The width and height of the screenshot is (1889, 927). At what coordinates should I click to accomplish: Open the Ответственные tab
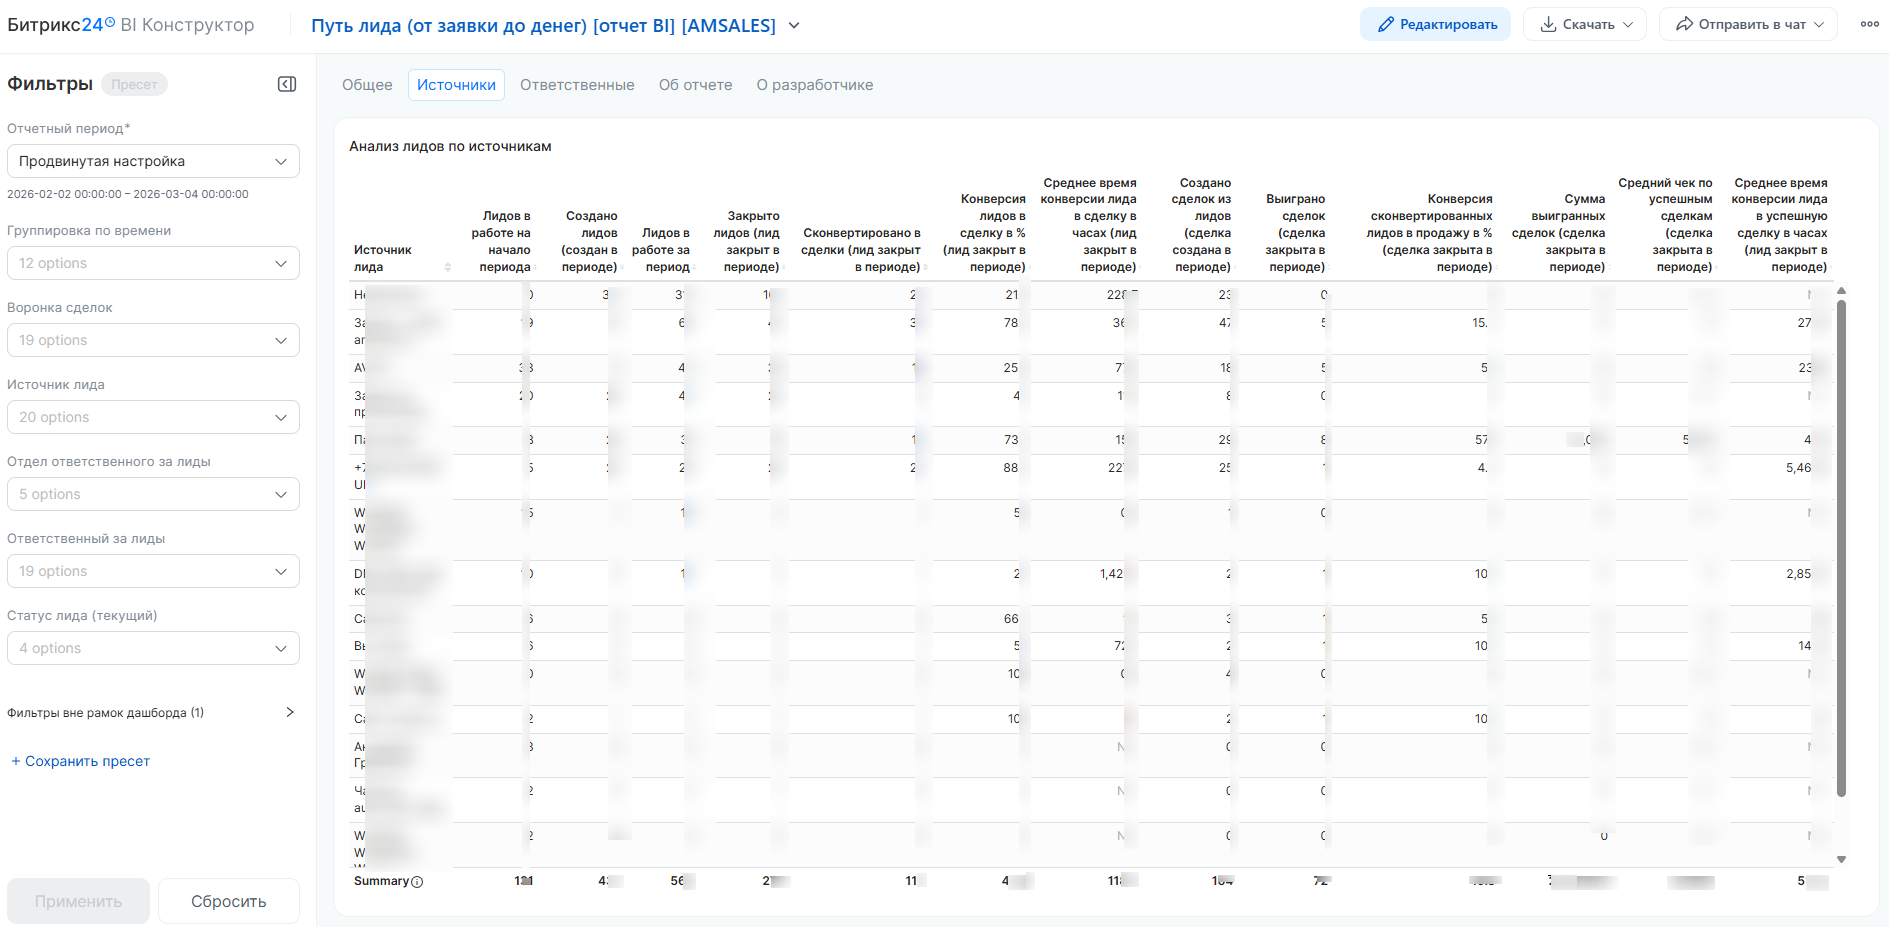click(577, 85)
